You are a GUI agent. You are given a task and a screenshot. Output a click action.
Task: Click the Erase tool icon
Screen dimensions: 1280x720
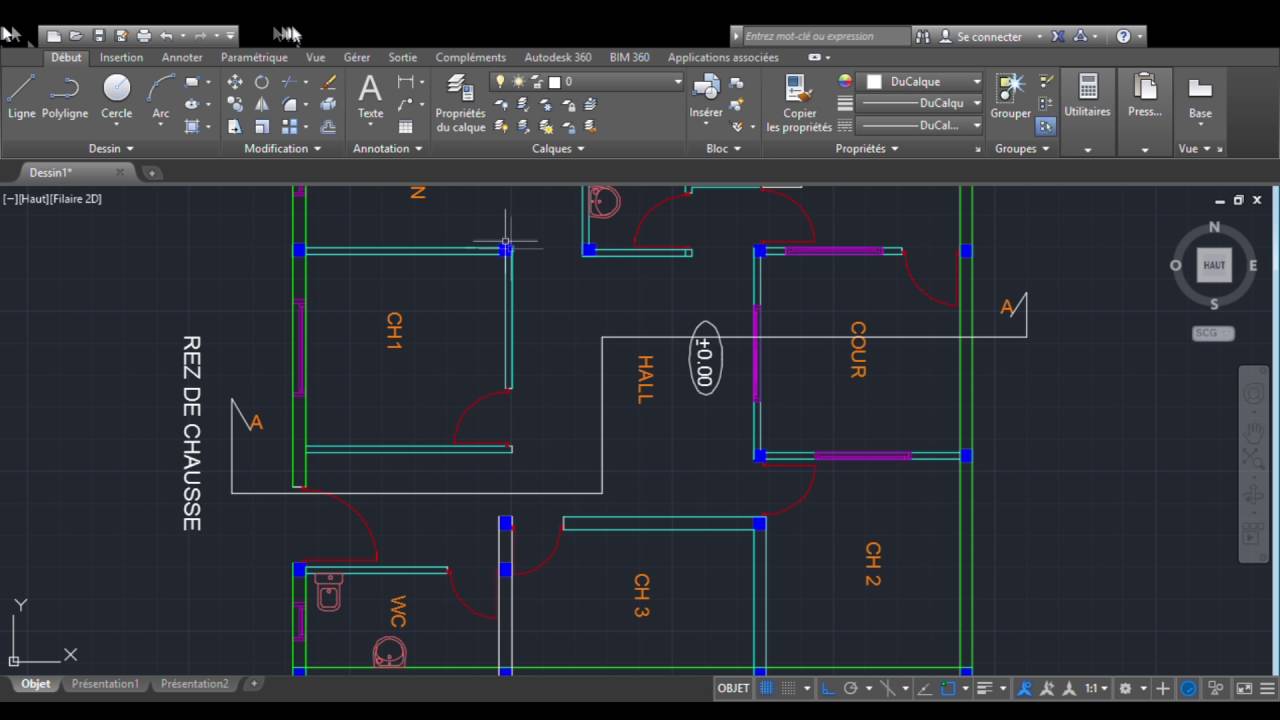click(328, 82)
